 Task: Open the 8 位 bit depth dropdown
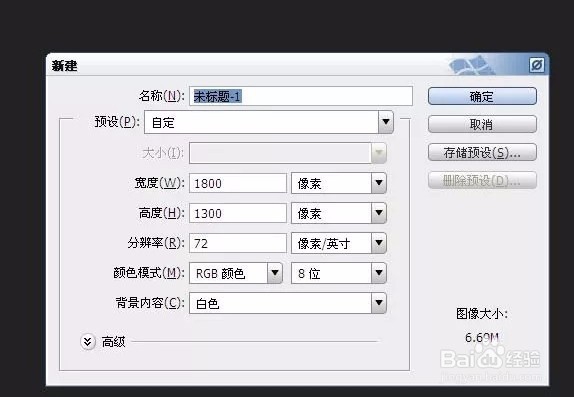coord(339,273)
